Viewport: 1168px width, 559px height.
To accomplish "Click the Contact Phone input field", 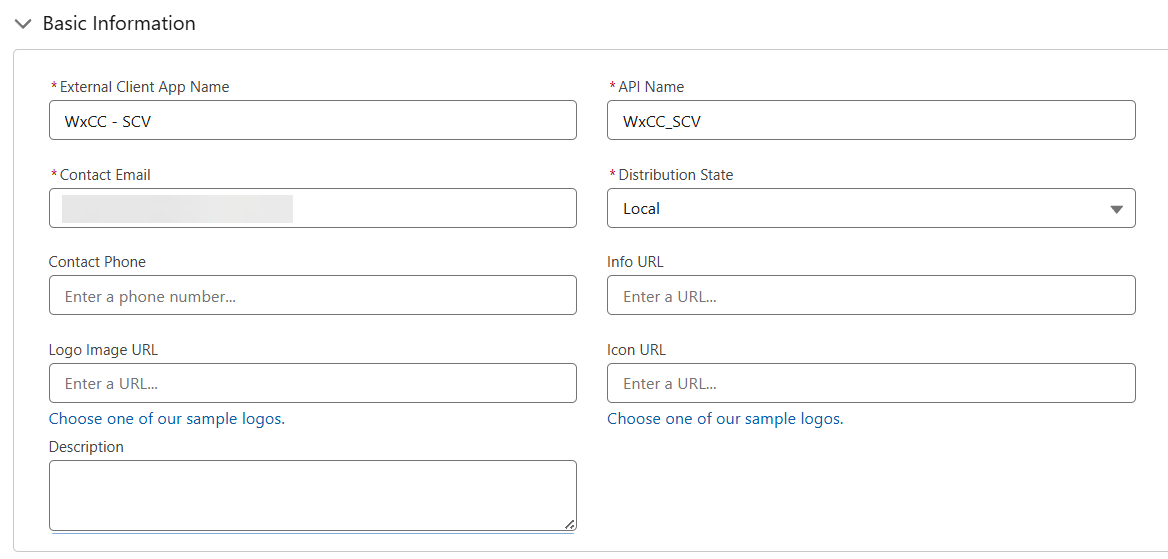I will pos(313,295).
